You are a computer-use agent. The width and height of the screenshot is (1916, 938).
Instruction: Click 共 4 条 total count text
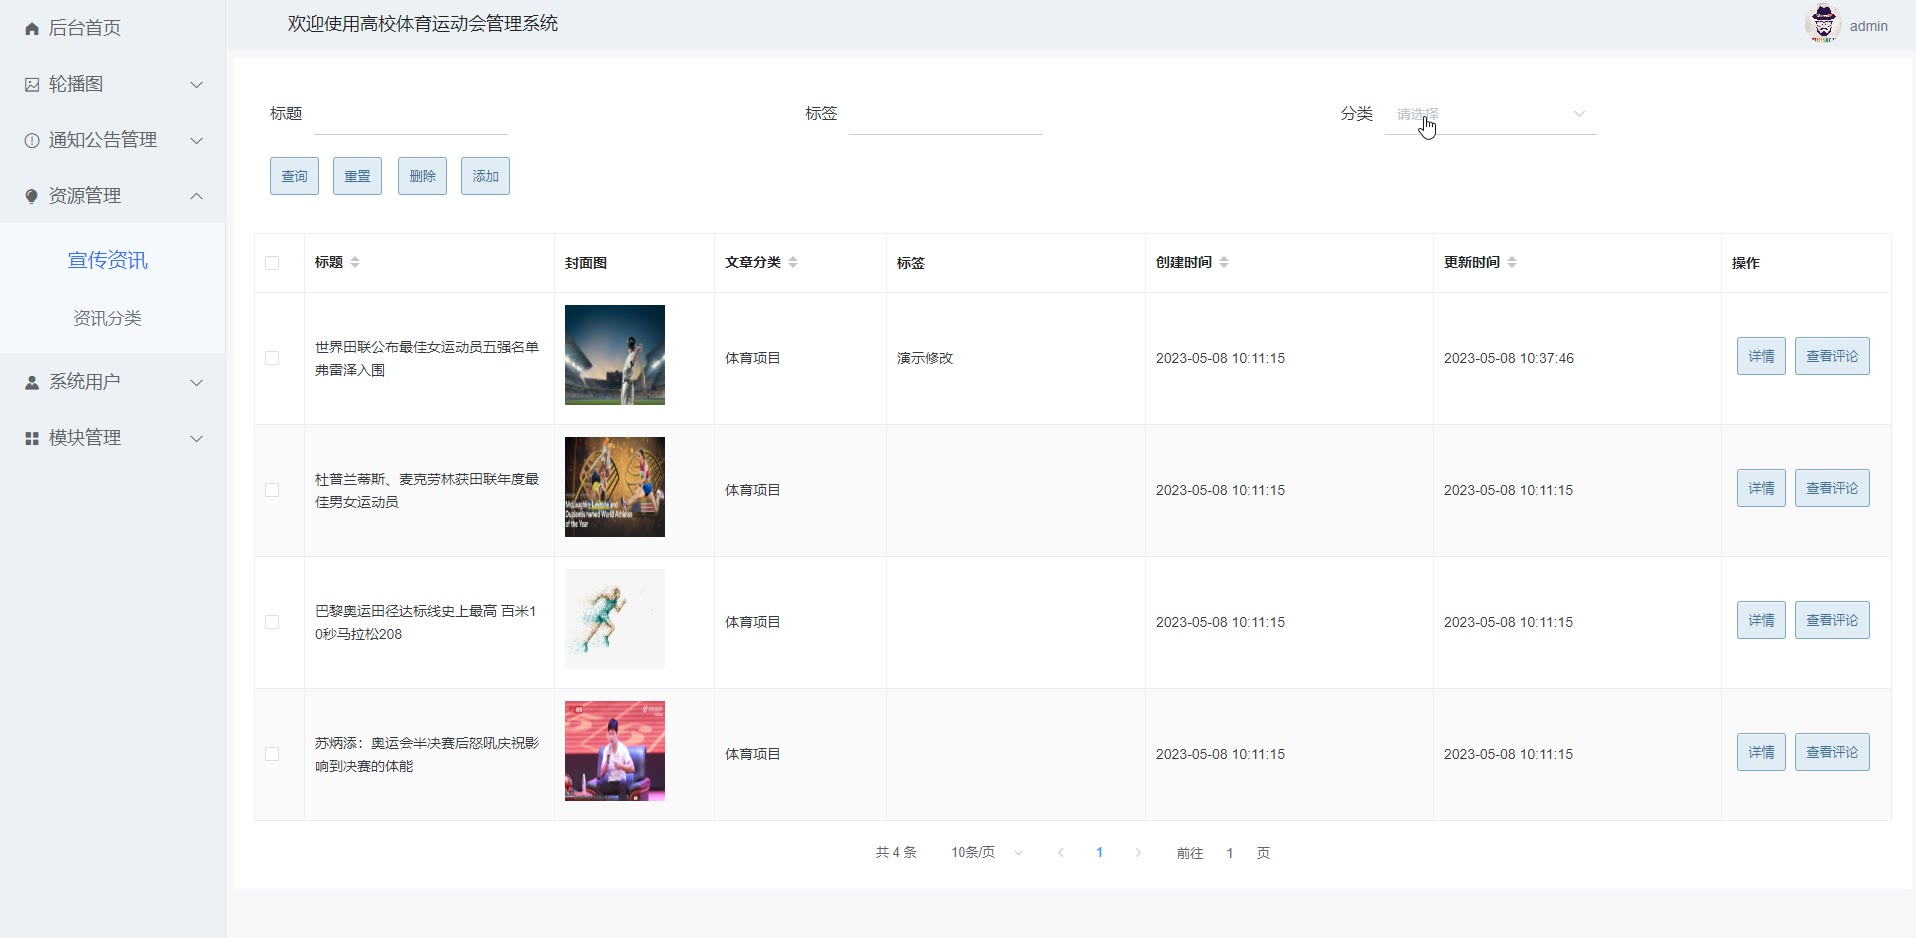pos(896,853)
